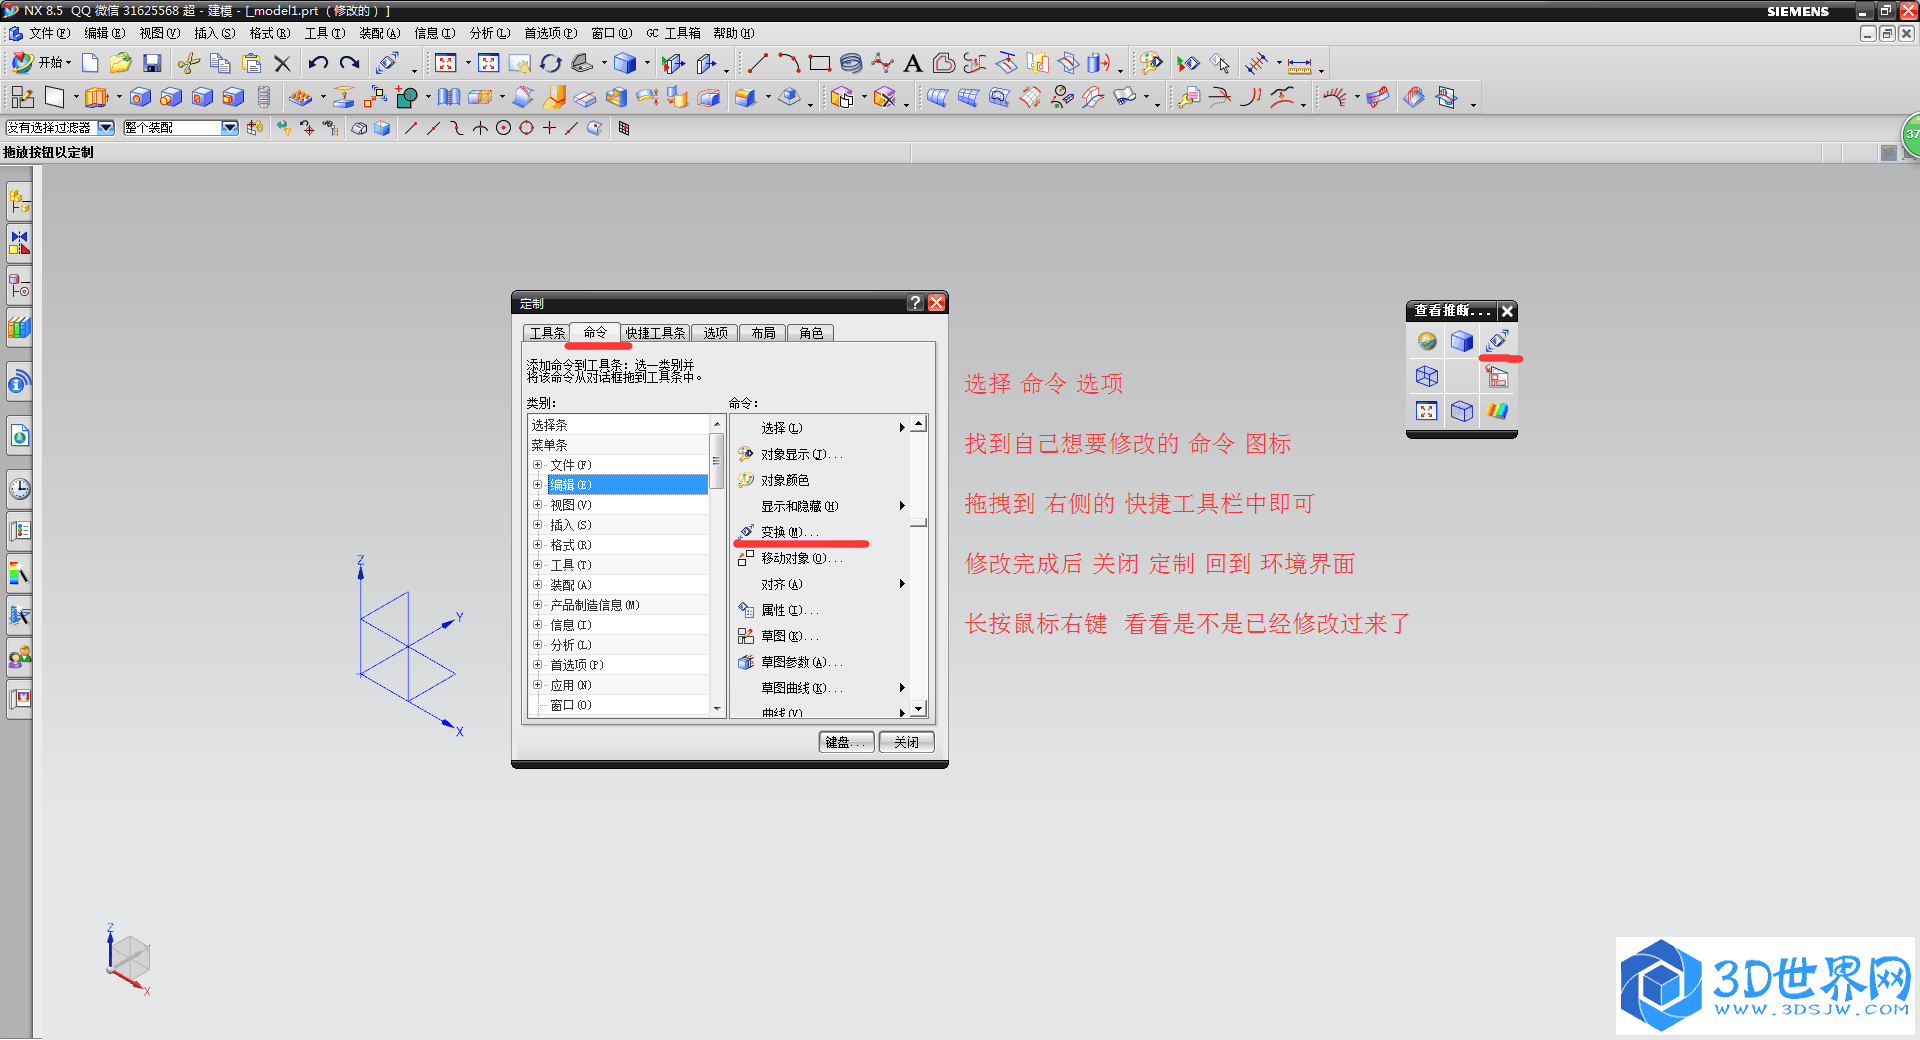Save the part with floppy icon
1920x1040 pixels.
click(152, 64)
